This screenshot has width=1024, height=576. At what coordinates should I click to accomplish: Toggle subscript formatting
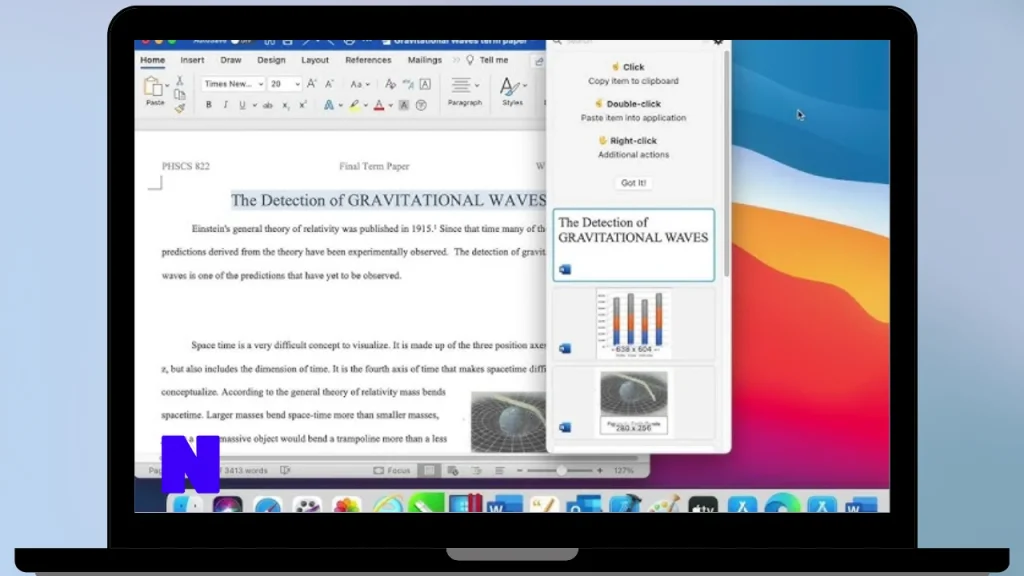pos(285,105)
